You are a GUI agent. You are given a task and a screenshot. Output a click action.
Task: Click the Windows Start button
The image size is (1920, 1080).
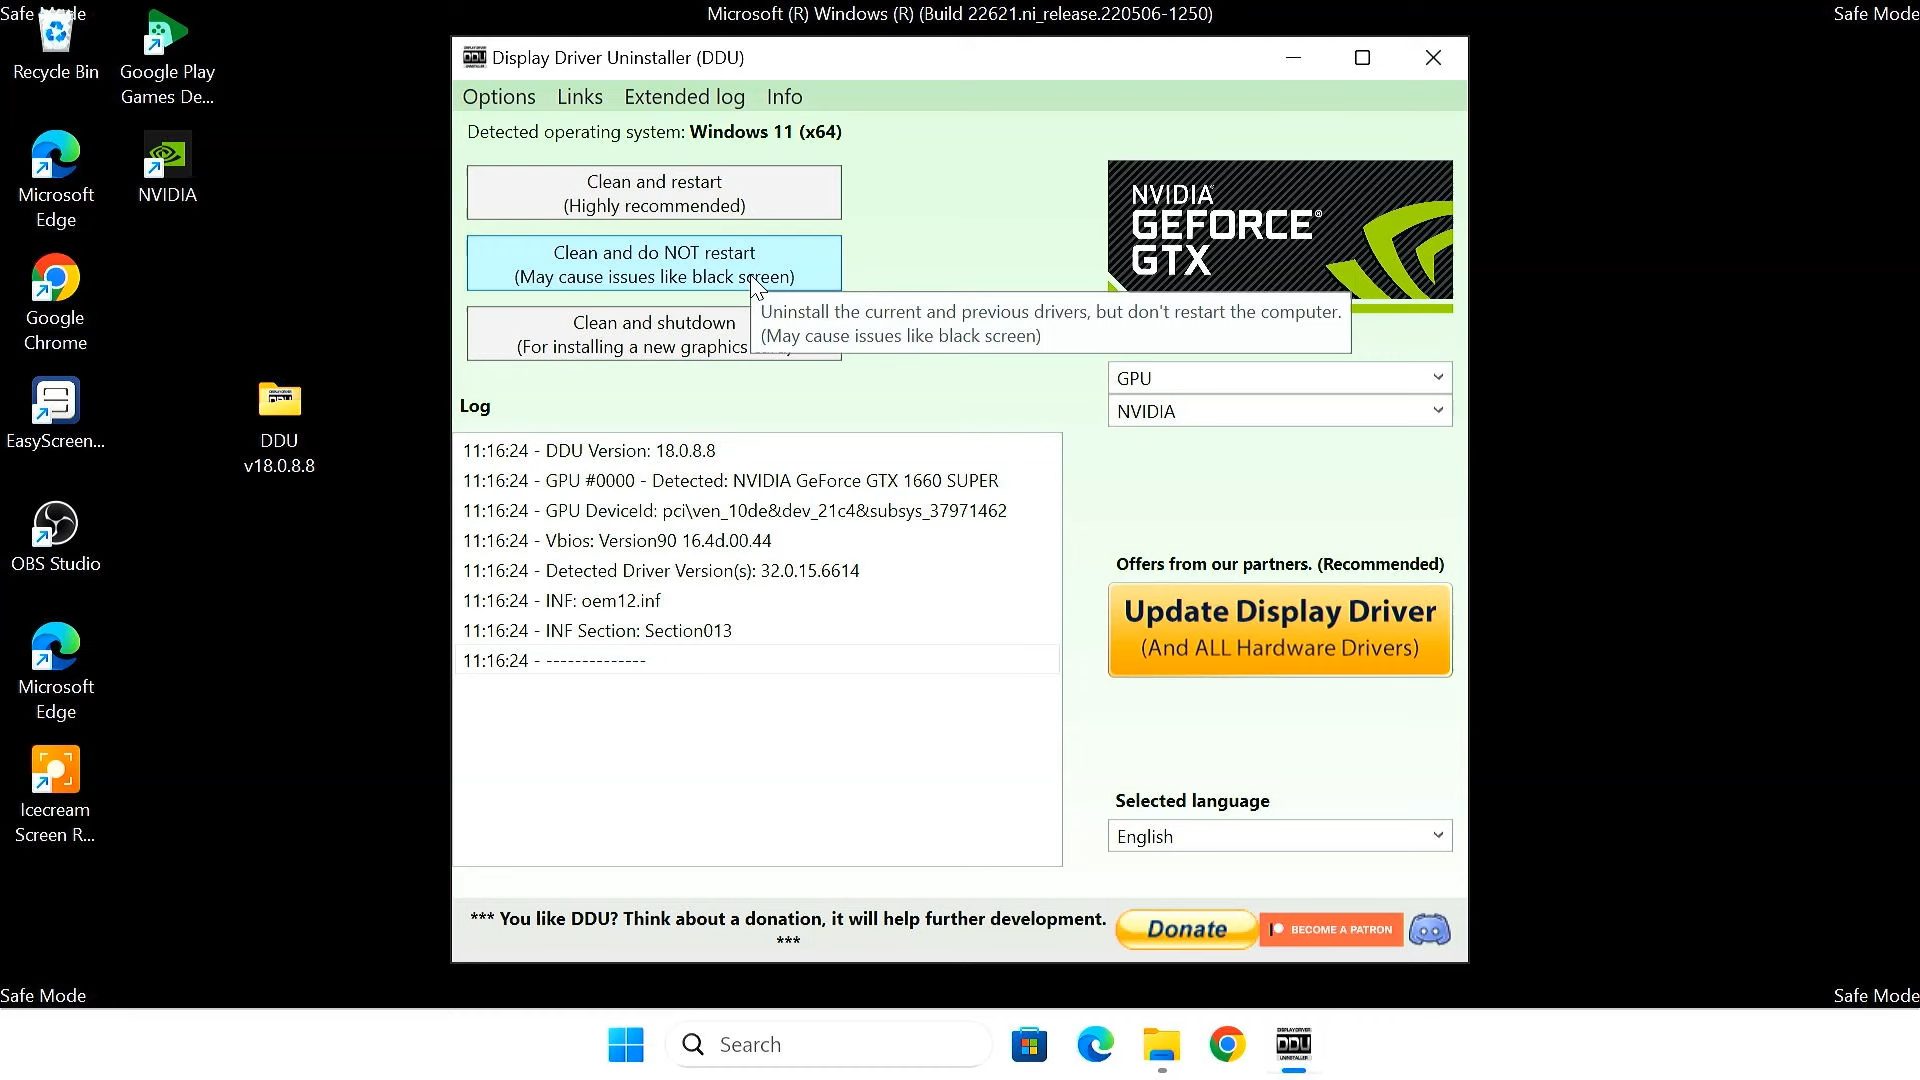click(626, 1045)
